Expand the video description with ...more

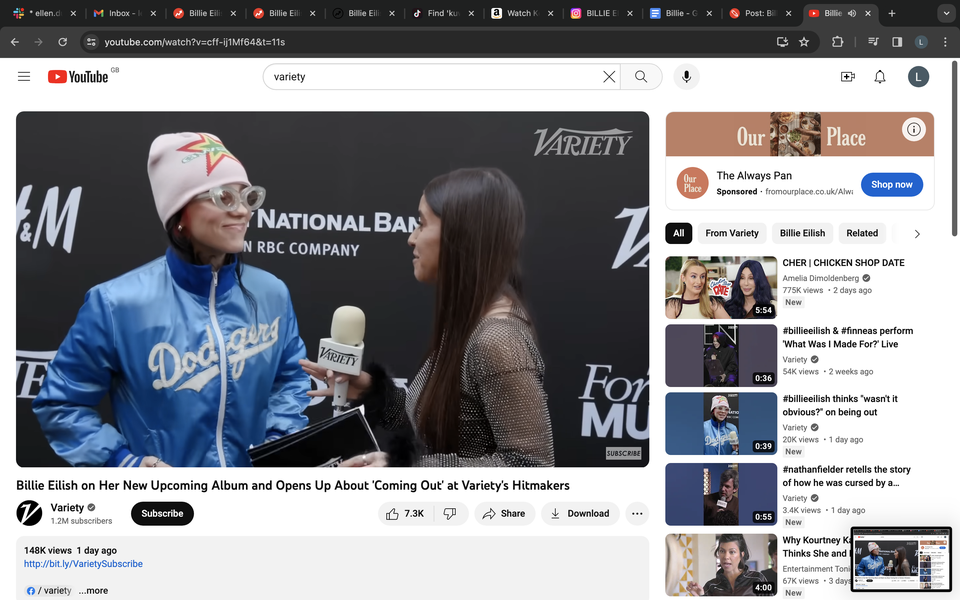pyautogui.click(x=93, y=591)
